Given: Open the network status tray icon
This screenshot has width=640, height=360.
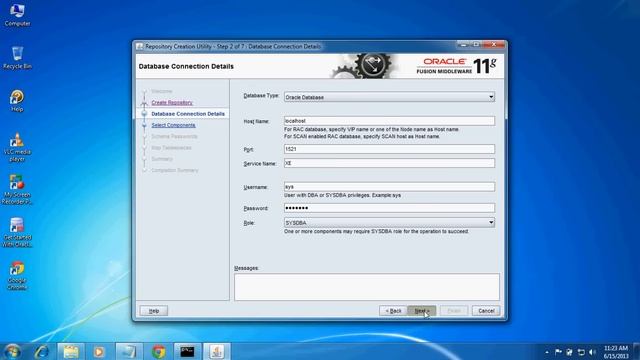Looking at the screenshot, I should pos(581,352).
